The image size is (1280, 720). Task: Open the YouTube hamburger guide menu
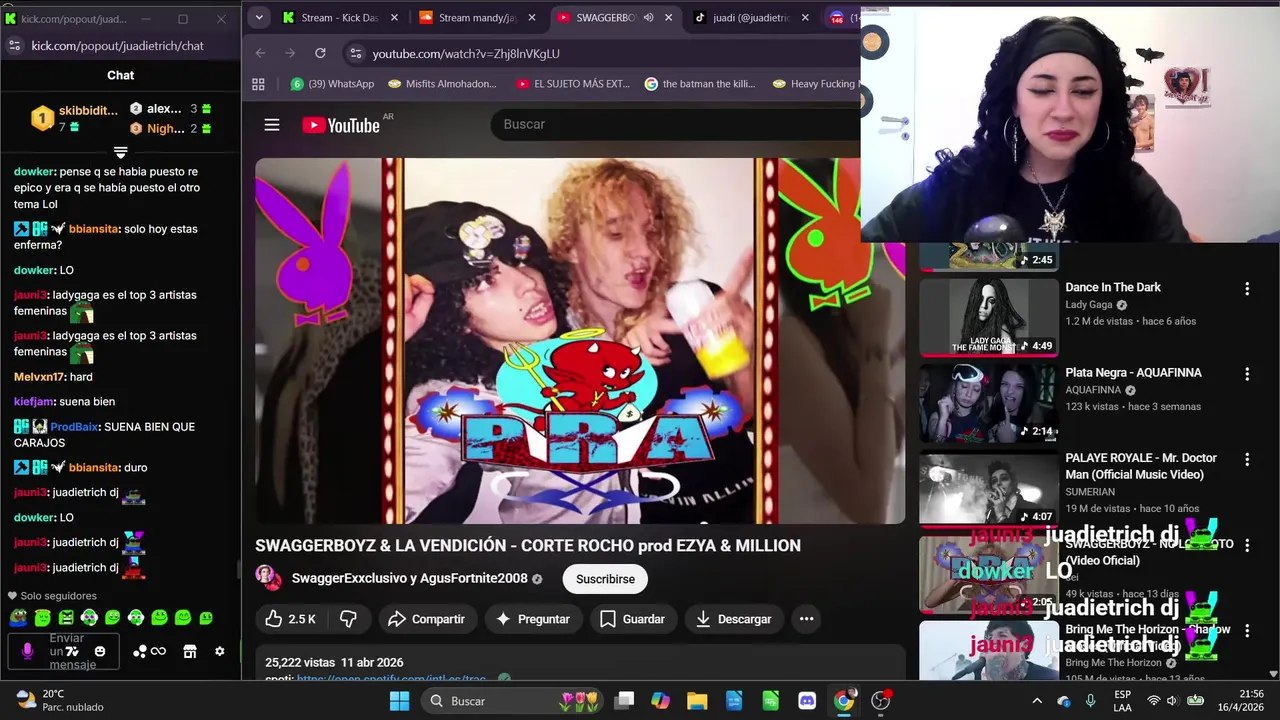click(272, 125)
